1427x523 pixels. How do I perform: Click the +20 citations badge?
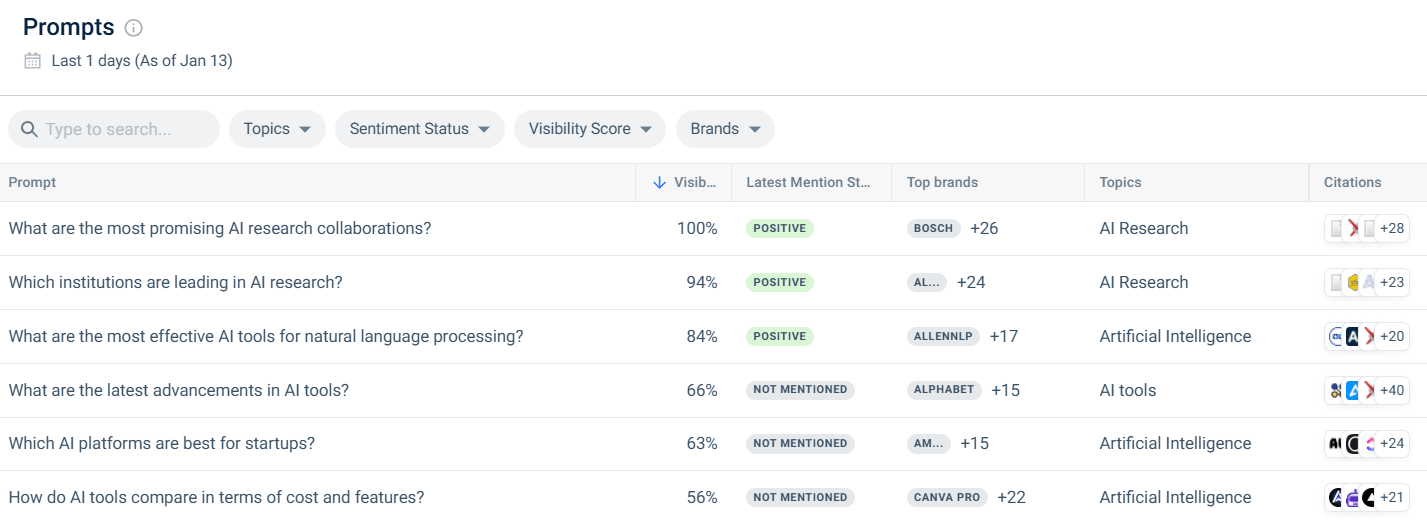(1392, 336)
